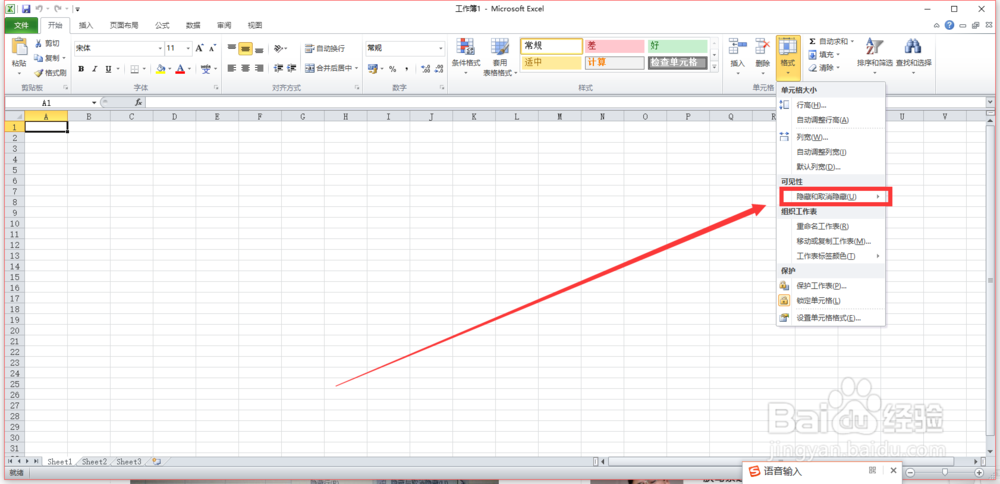This screenshot has width=1000, height=484.
Task: Toggle Italic formatting button
Action: (95, 69)
